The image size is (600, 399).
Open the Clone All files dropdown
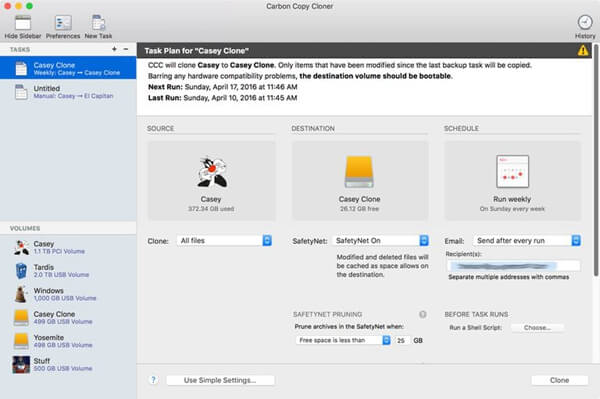coord(224,241)
